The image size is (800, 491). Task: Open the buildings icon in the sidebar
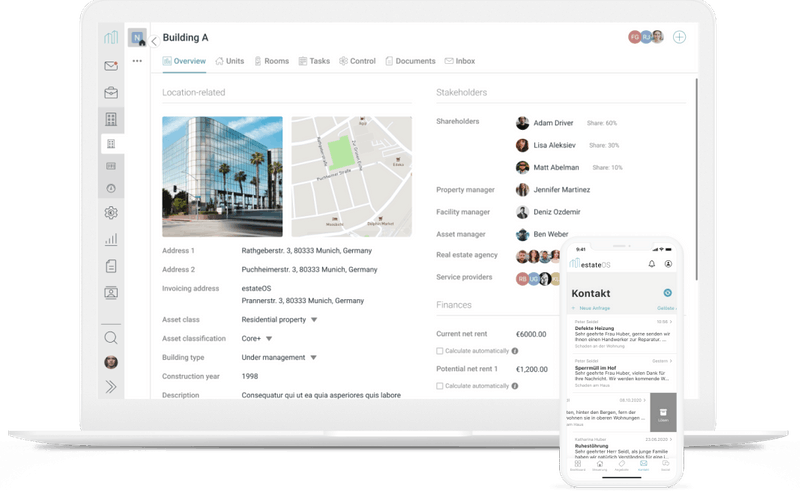click(111, 119)
